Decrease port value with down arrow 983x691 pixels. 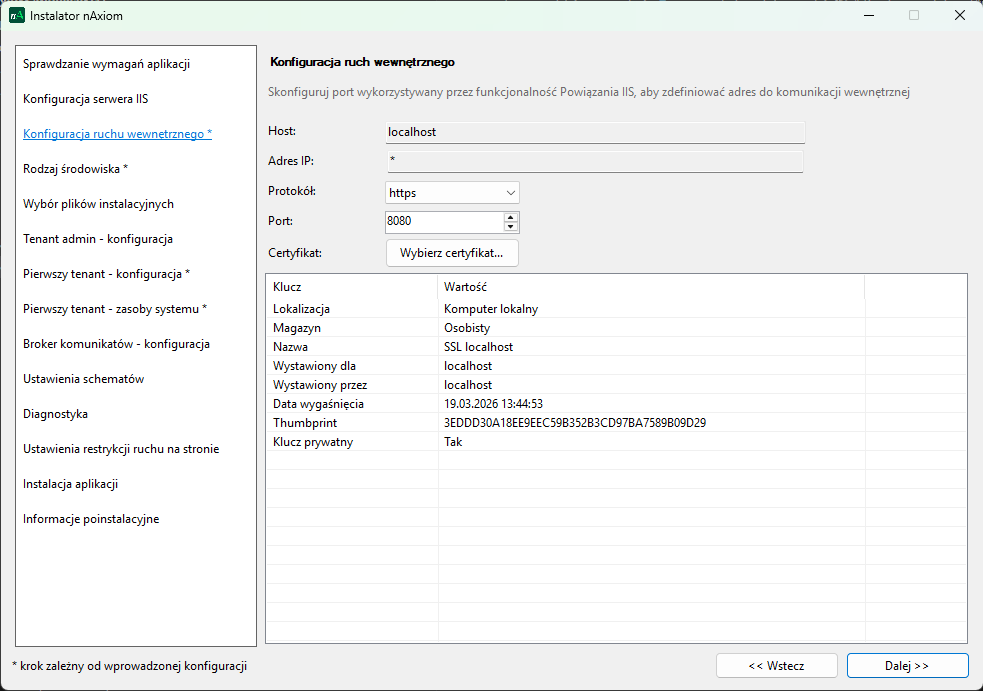511,227
